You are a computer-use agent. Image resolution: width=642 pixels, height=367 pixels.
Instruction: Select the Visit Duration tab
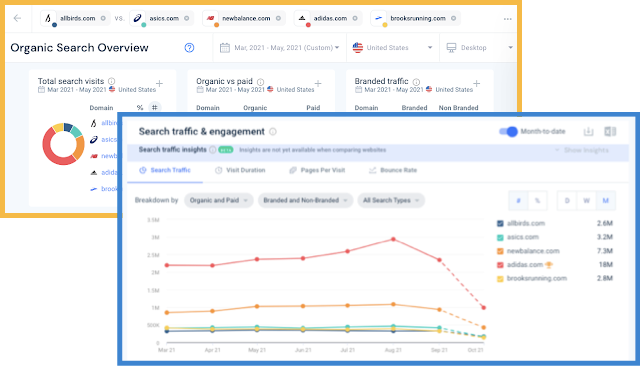[x=240, y=170]
